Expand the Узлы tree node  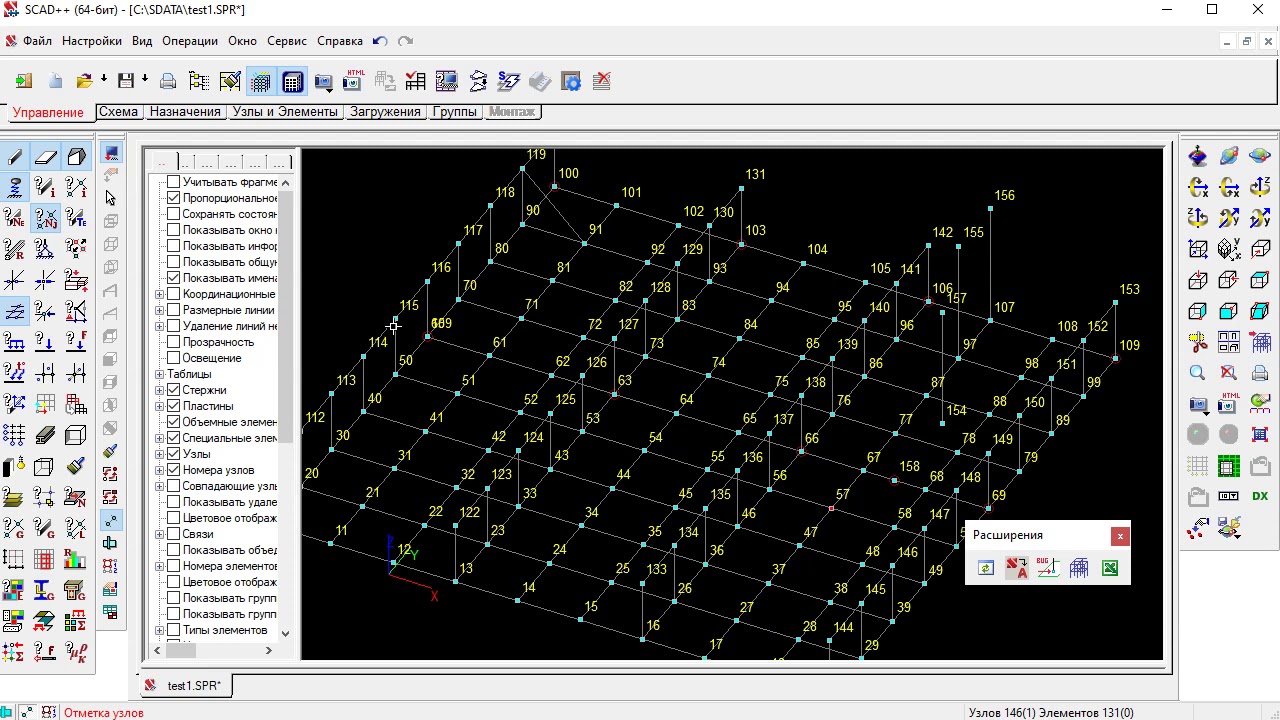159,454
